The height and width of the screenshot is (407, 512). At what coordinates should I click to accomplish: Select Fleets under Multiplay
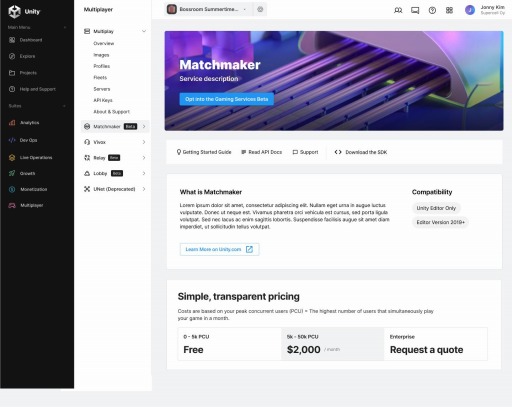coord(100,78)
